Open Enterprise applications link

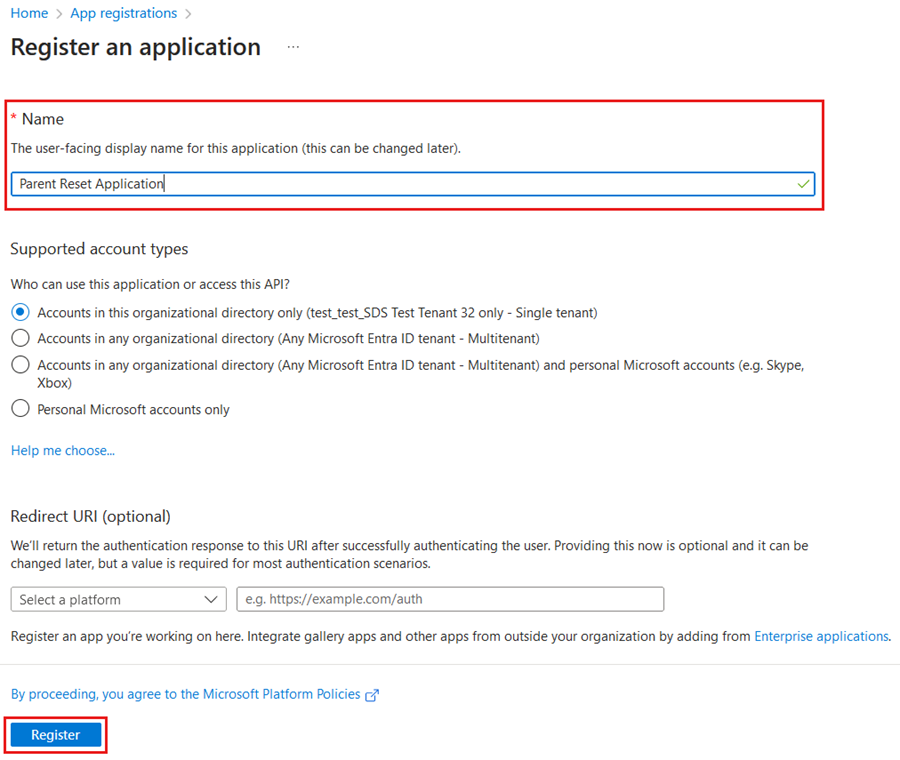[x=821, y=636]
